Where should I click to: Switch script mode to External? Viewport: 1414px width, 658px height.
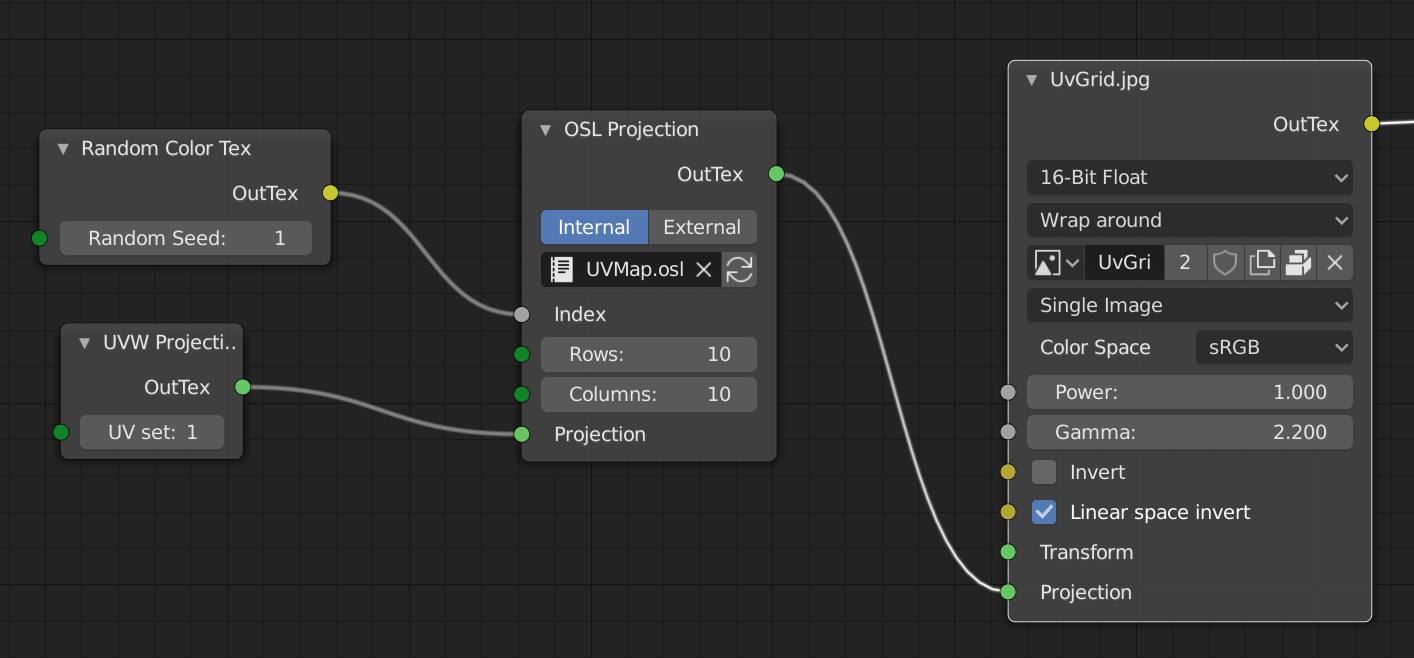click(702, 227)
